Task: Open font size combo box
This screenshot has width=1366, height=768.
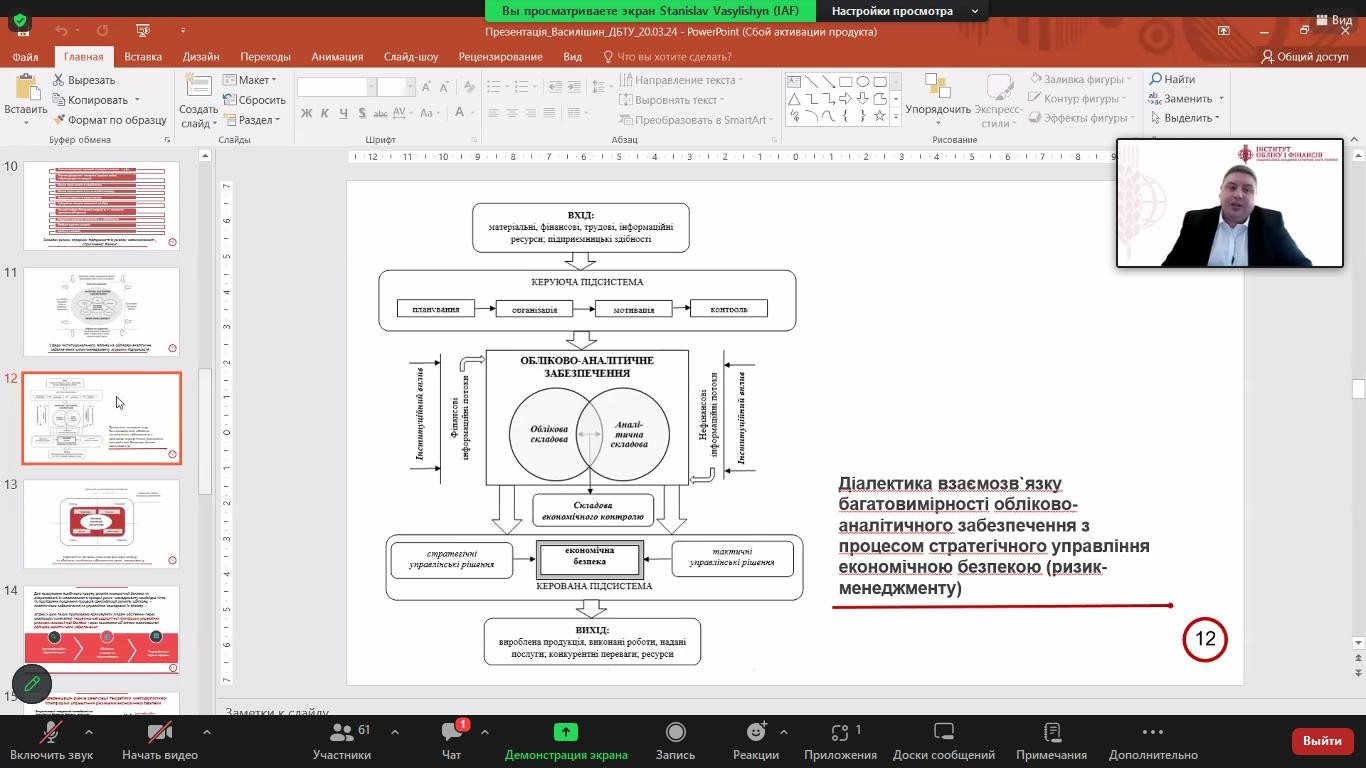Action: click(x=396, y=87)
